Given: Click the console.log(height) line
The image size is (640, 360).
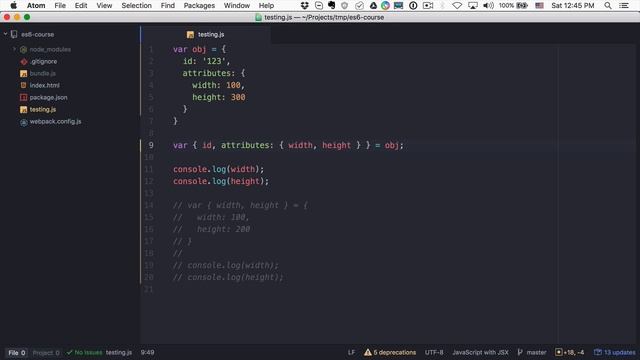Looking at the screenshot, I should (221, 181).
